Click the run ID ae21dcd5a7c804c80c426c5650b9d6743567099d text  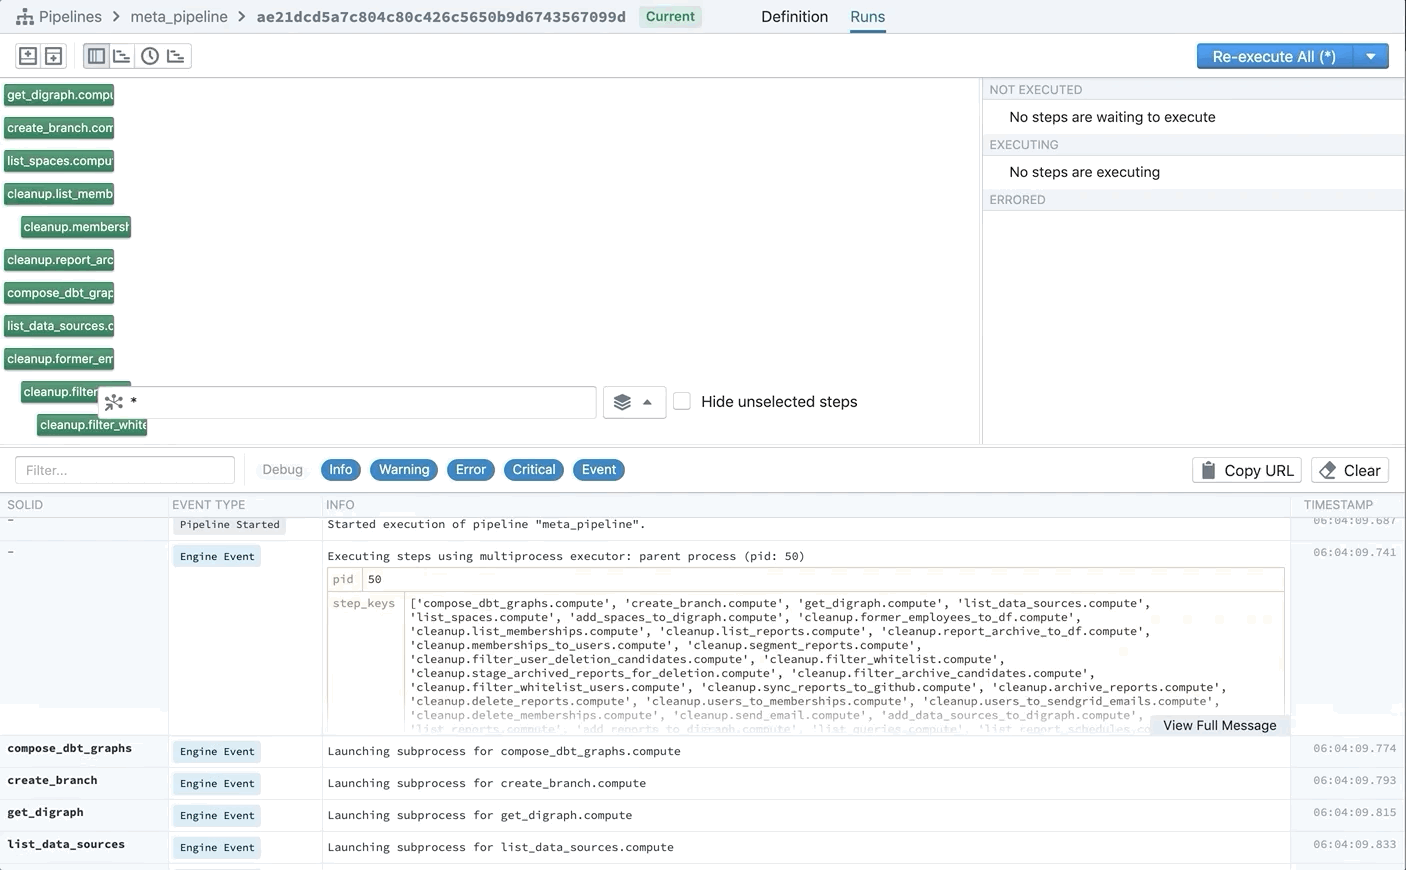click(x=441, y=17)
